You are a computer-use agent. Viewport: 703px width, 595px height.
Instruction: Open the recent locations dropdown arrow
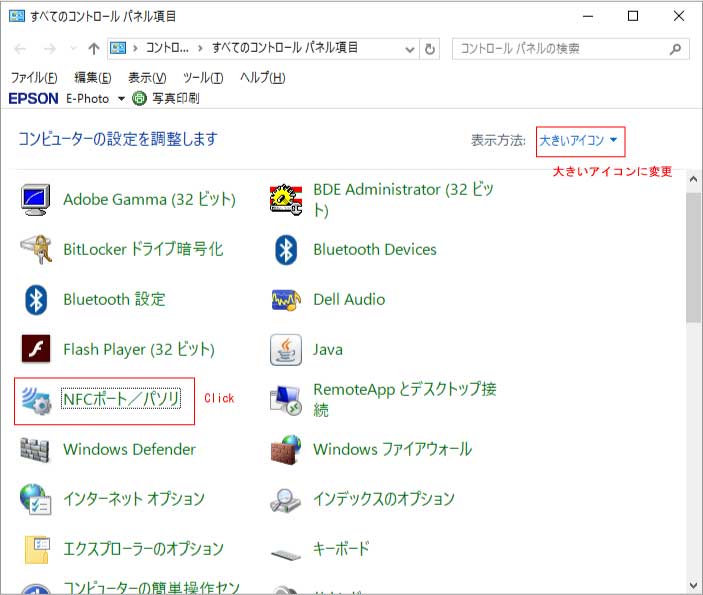point(73,48)
